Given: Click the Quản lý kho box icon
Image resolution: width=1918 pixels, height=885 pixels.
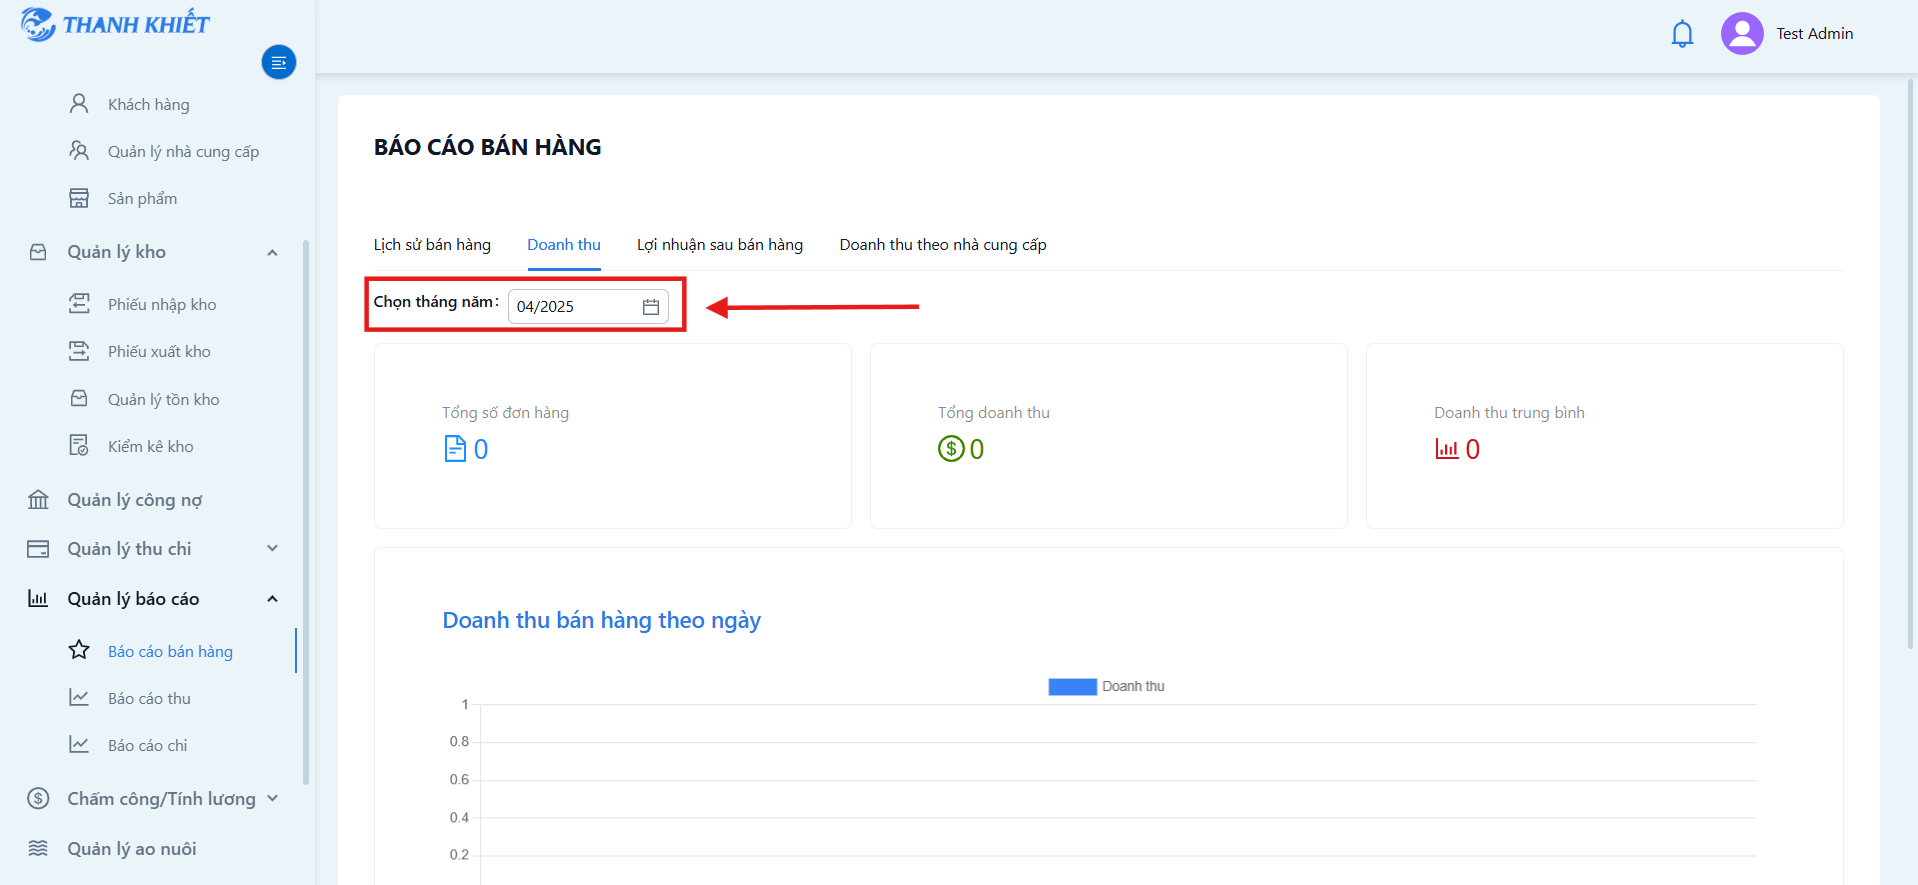Looking at the screenshot, I should 38,251.
